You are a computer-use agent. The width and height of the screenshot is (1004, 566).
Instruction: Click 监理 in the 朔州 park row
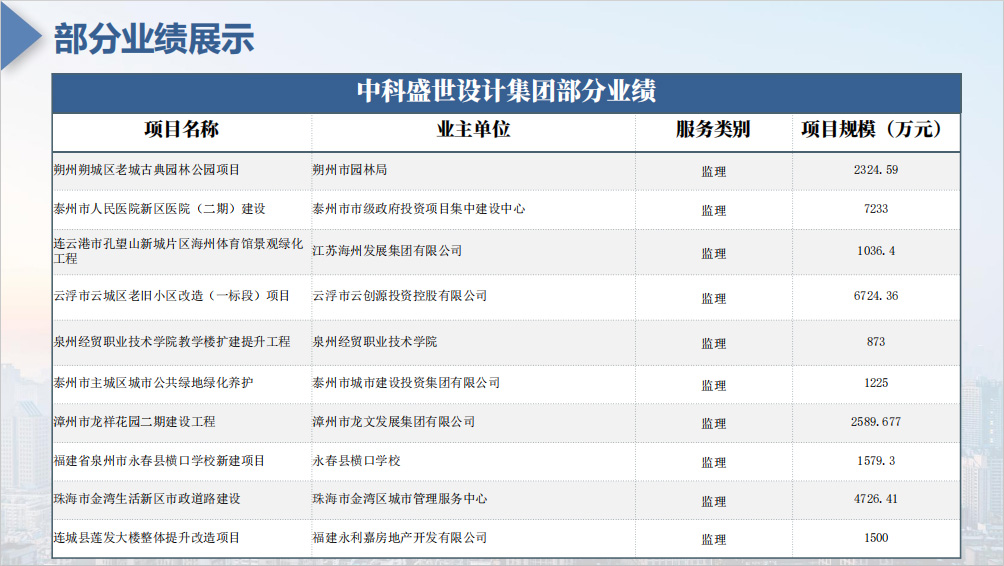713,172
